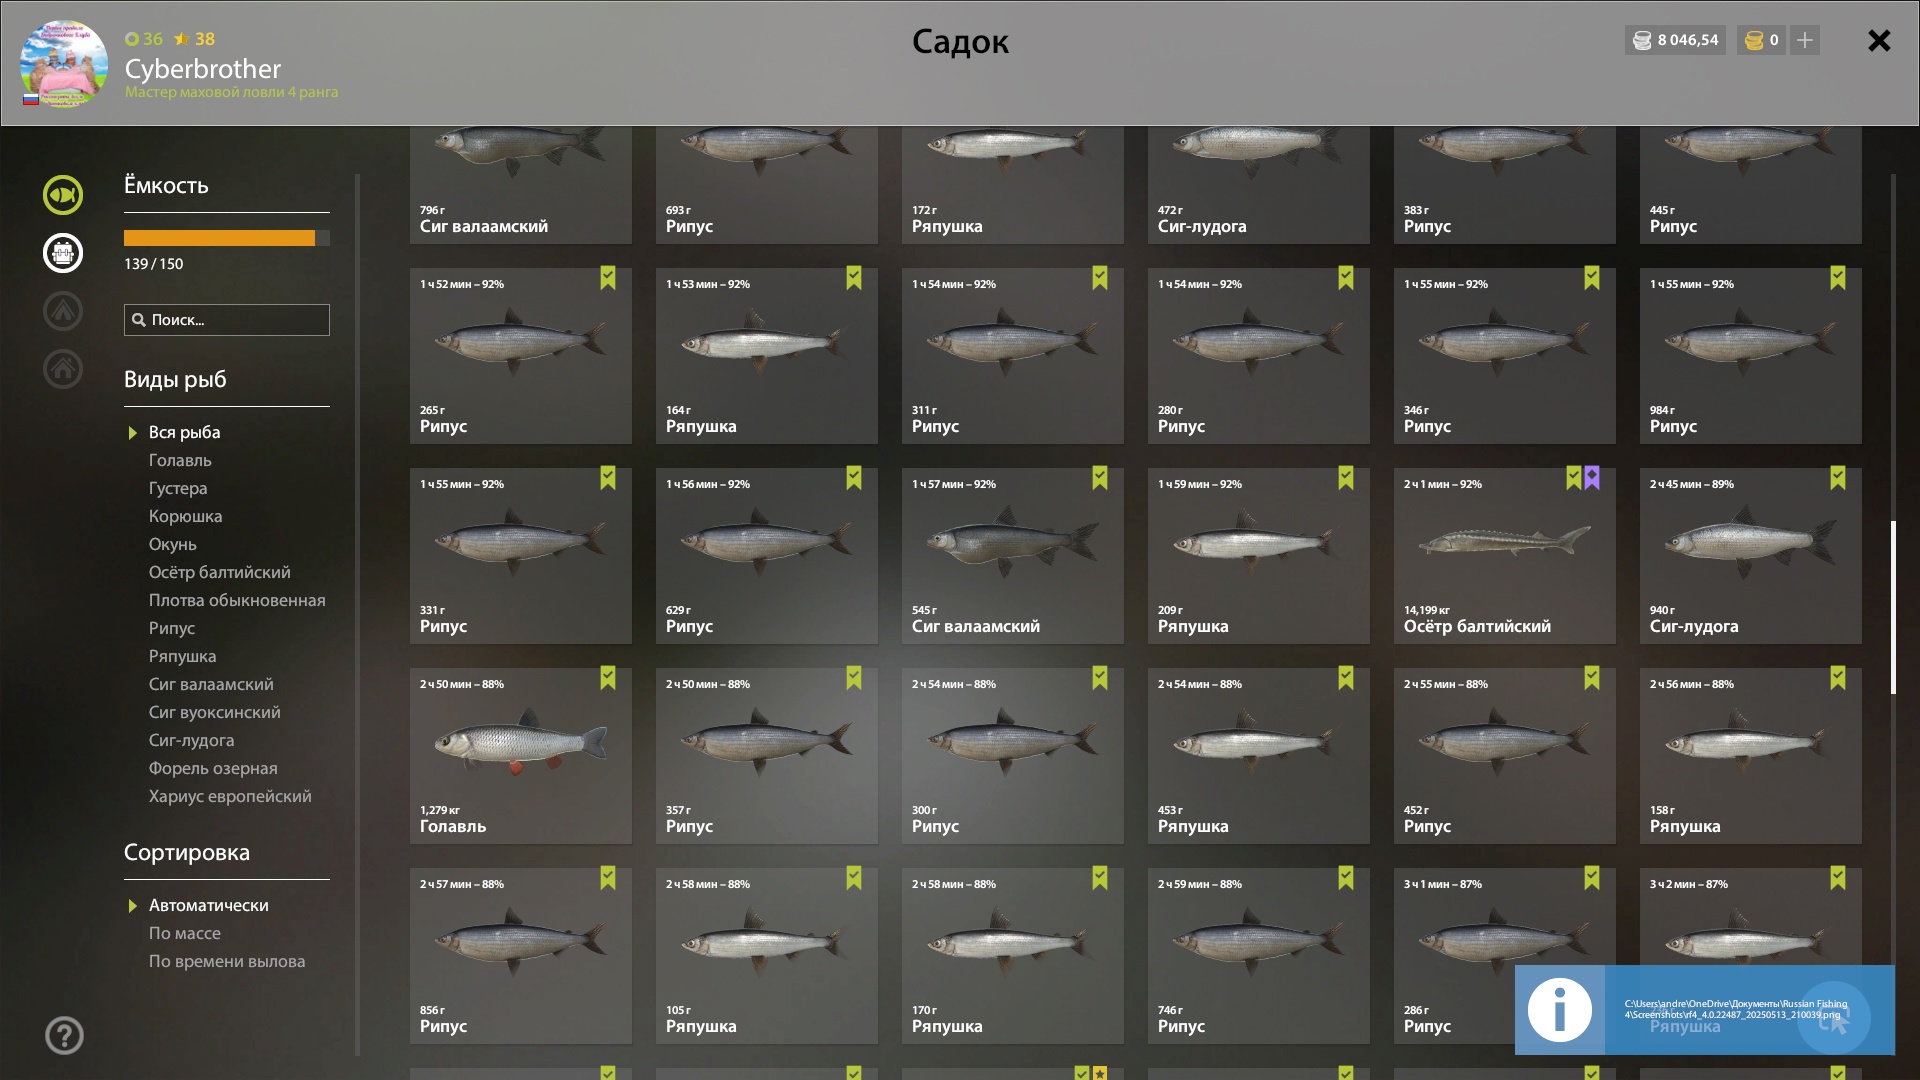Click the silver coins balance icon
Image resolution: width=1920 pixels, height=1080 pixels.
point(1642,40)
